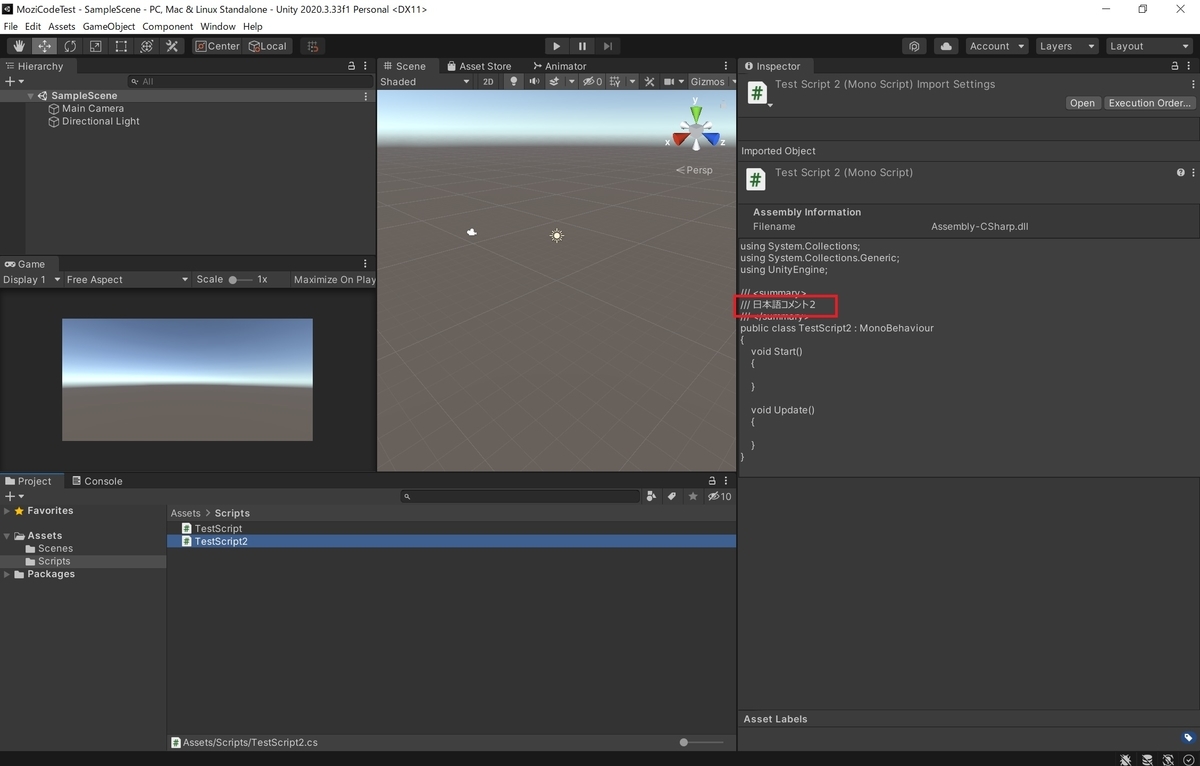Click search by label icon in Project
The height and width of the screenshot is (766, 1200).
672,496
